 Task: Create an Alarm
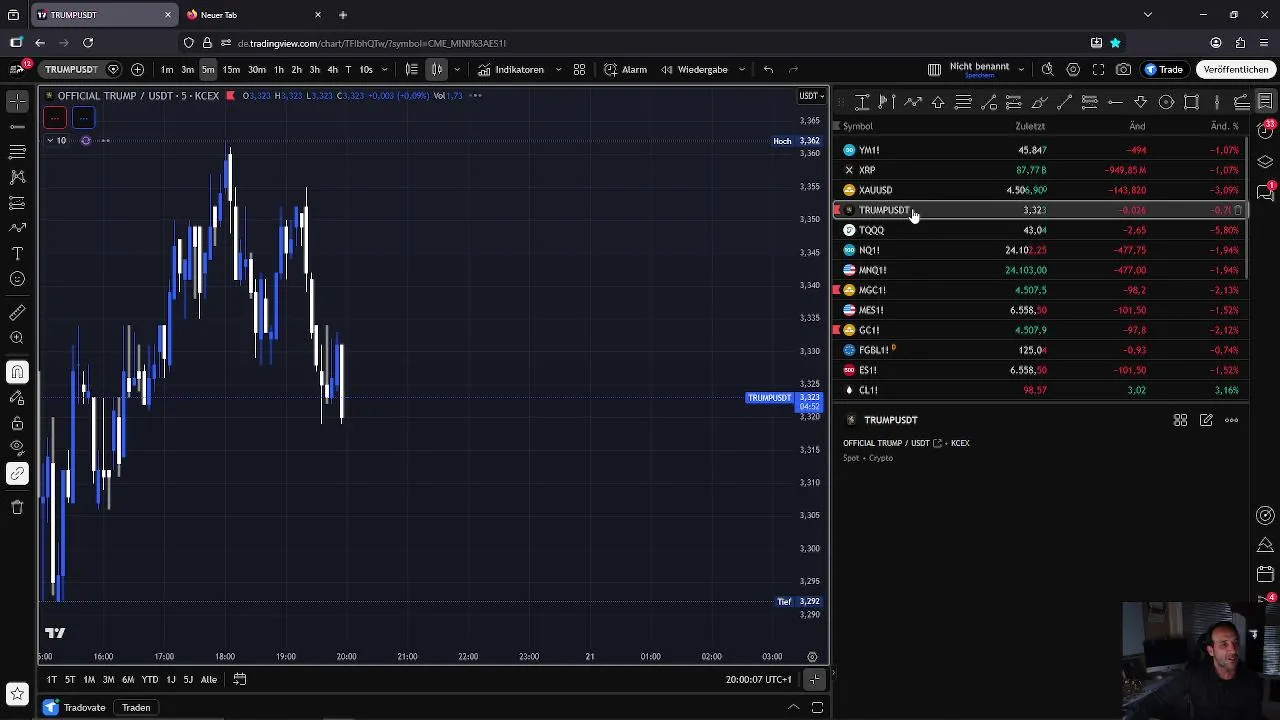[625, 69]
